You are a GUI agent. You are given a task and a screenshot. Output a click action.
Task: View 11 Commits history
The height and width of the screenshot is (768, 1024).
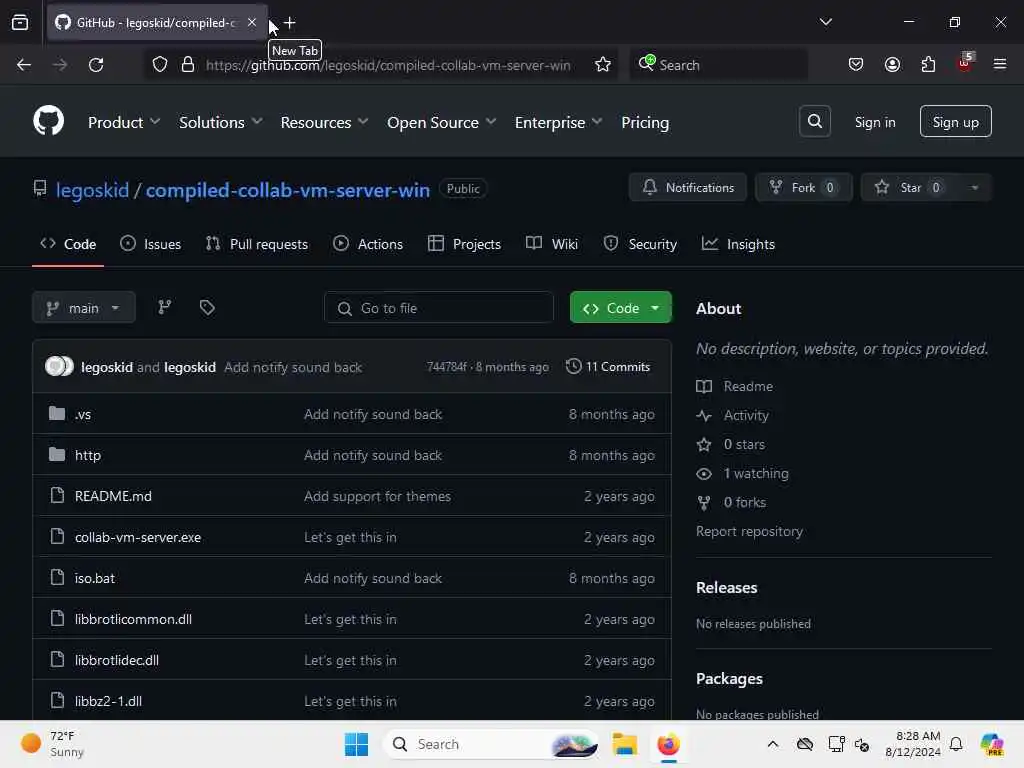click(608, 366)
